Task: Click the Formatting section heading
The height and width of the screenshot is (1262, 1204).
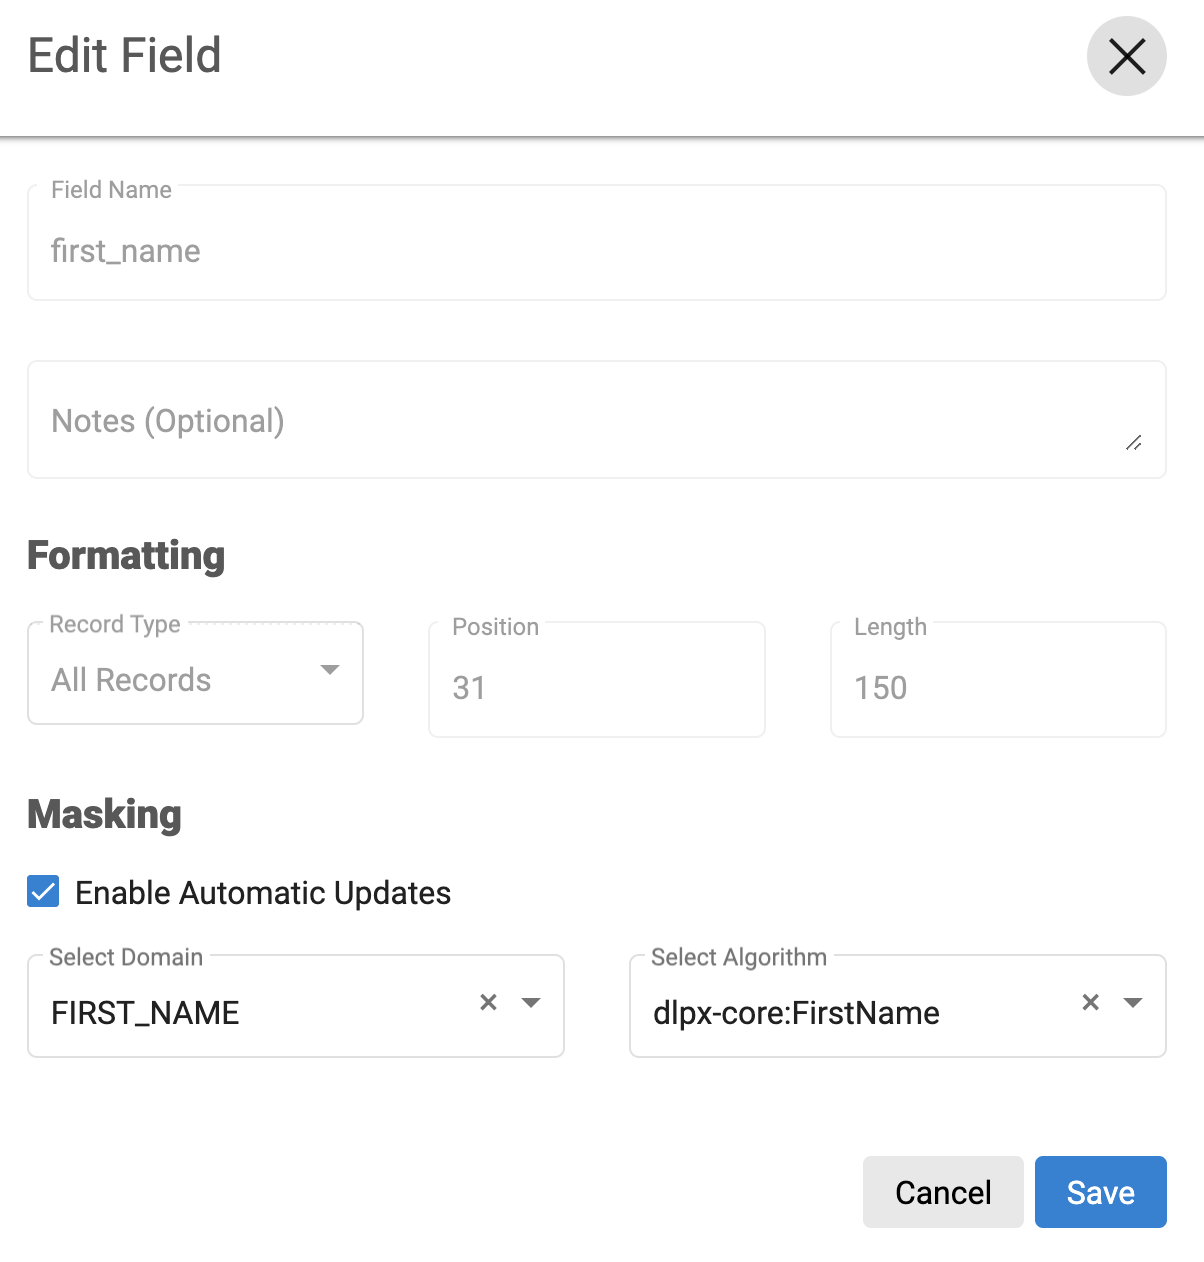Action: click(x=126, y=555)
